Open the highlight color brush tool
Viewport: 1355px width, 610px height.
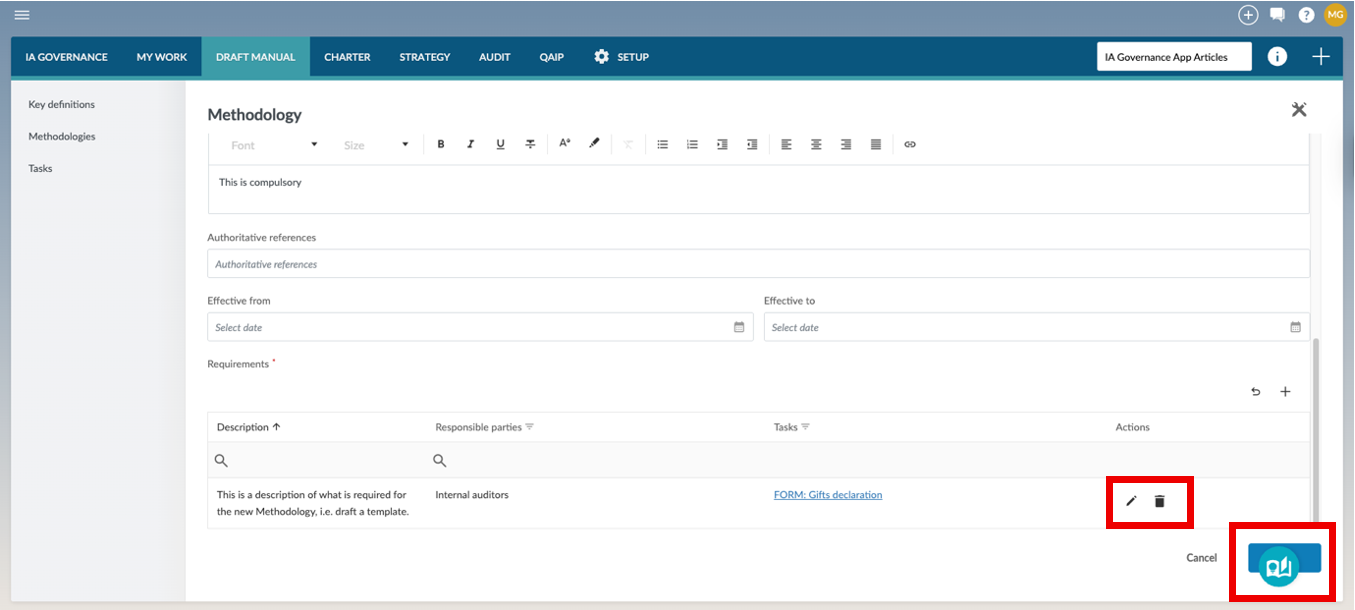click(x=594, y=144)
